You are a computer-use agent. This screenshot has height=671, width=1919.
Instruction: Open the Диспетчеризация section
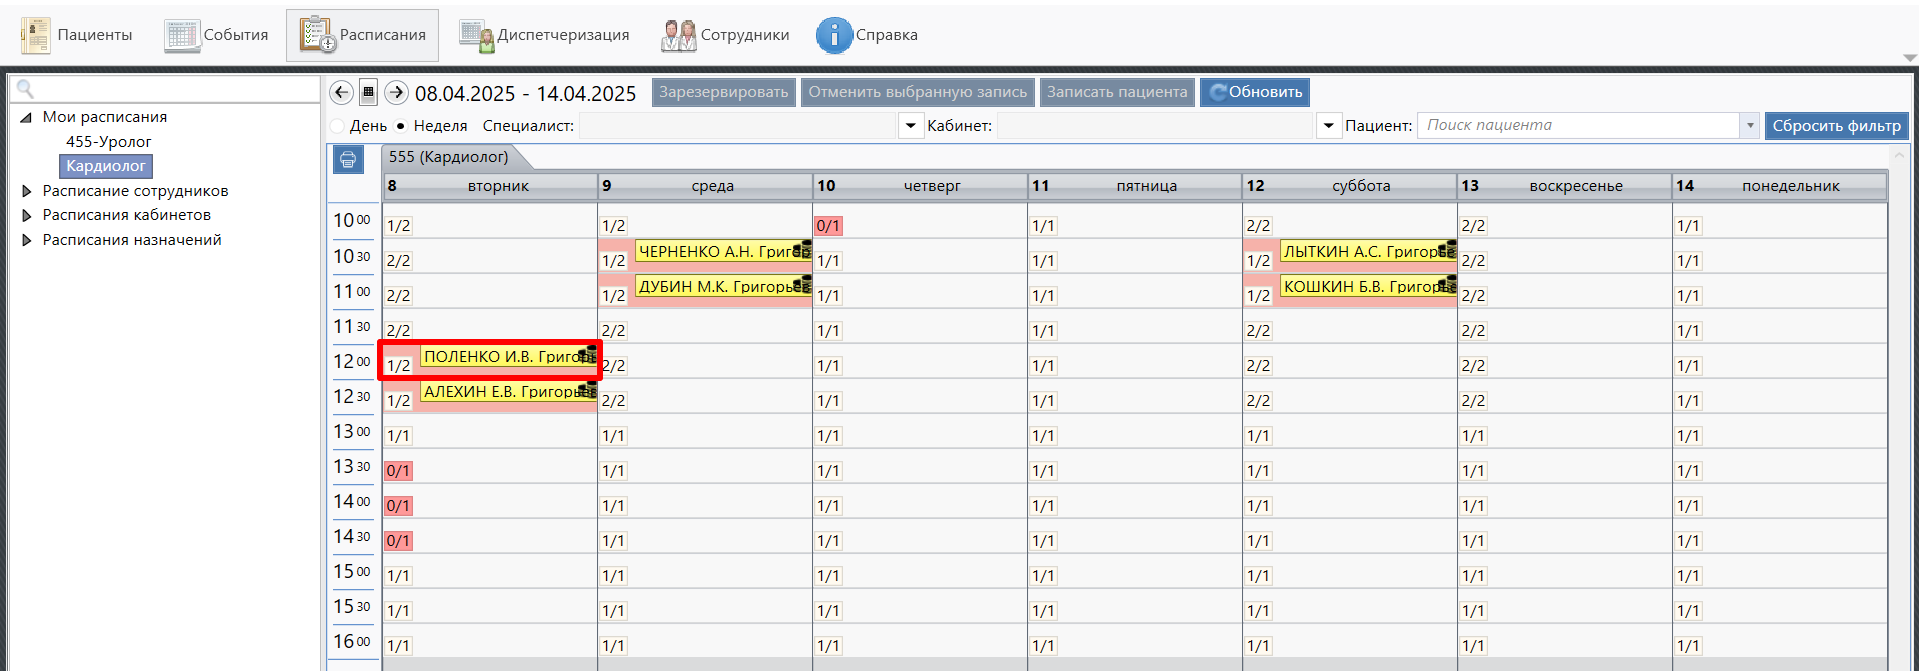(544, 35)
